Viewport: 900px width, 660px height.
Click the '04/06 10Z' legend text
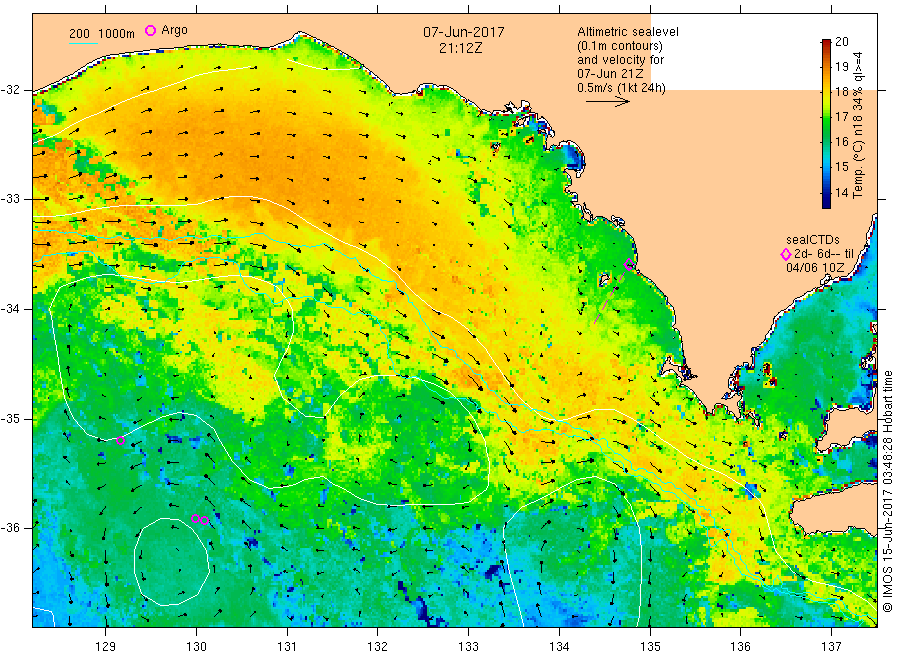coord(815,268)
